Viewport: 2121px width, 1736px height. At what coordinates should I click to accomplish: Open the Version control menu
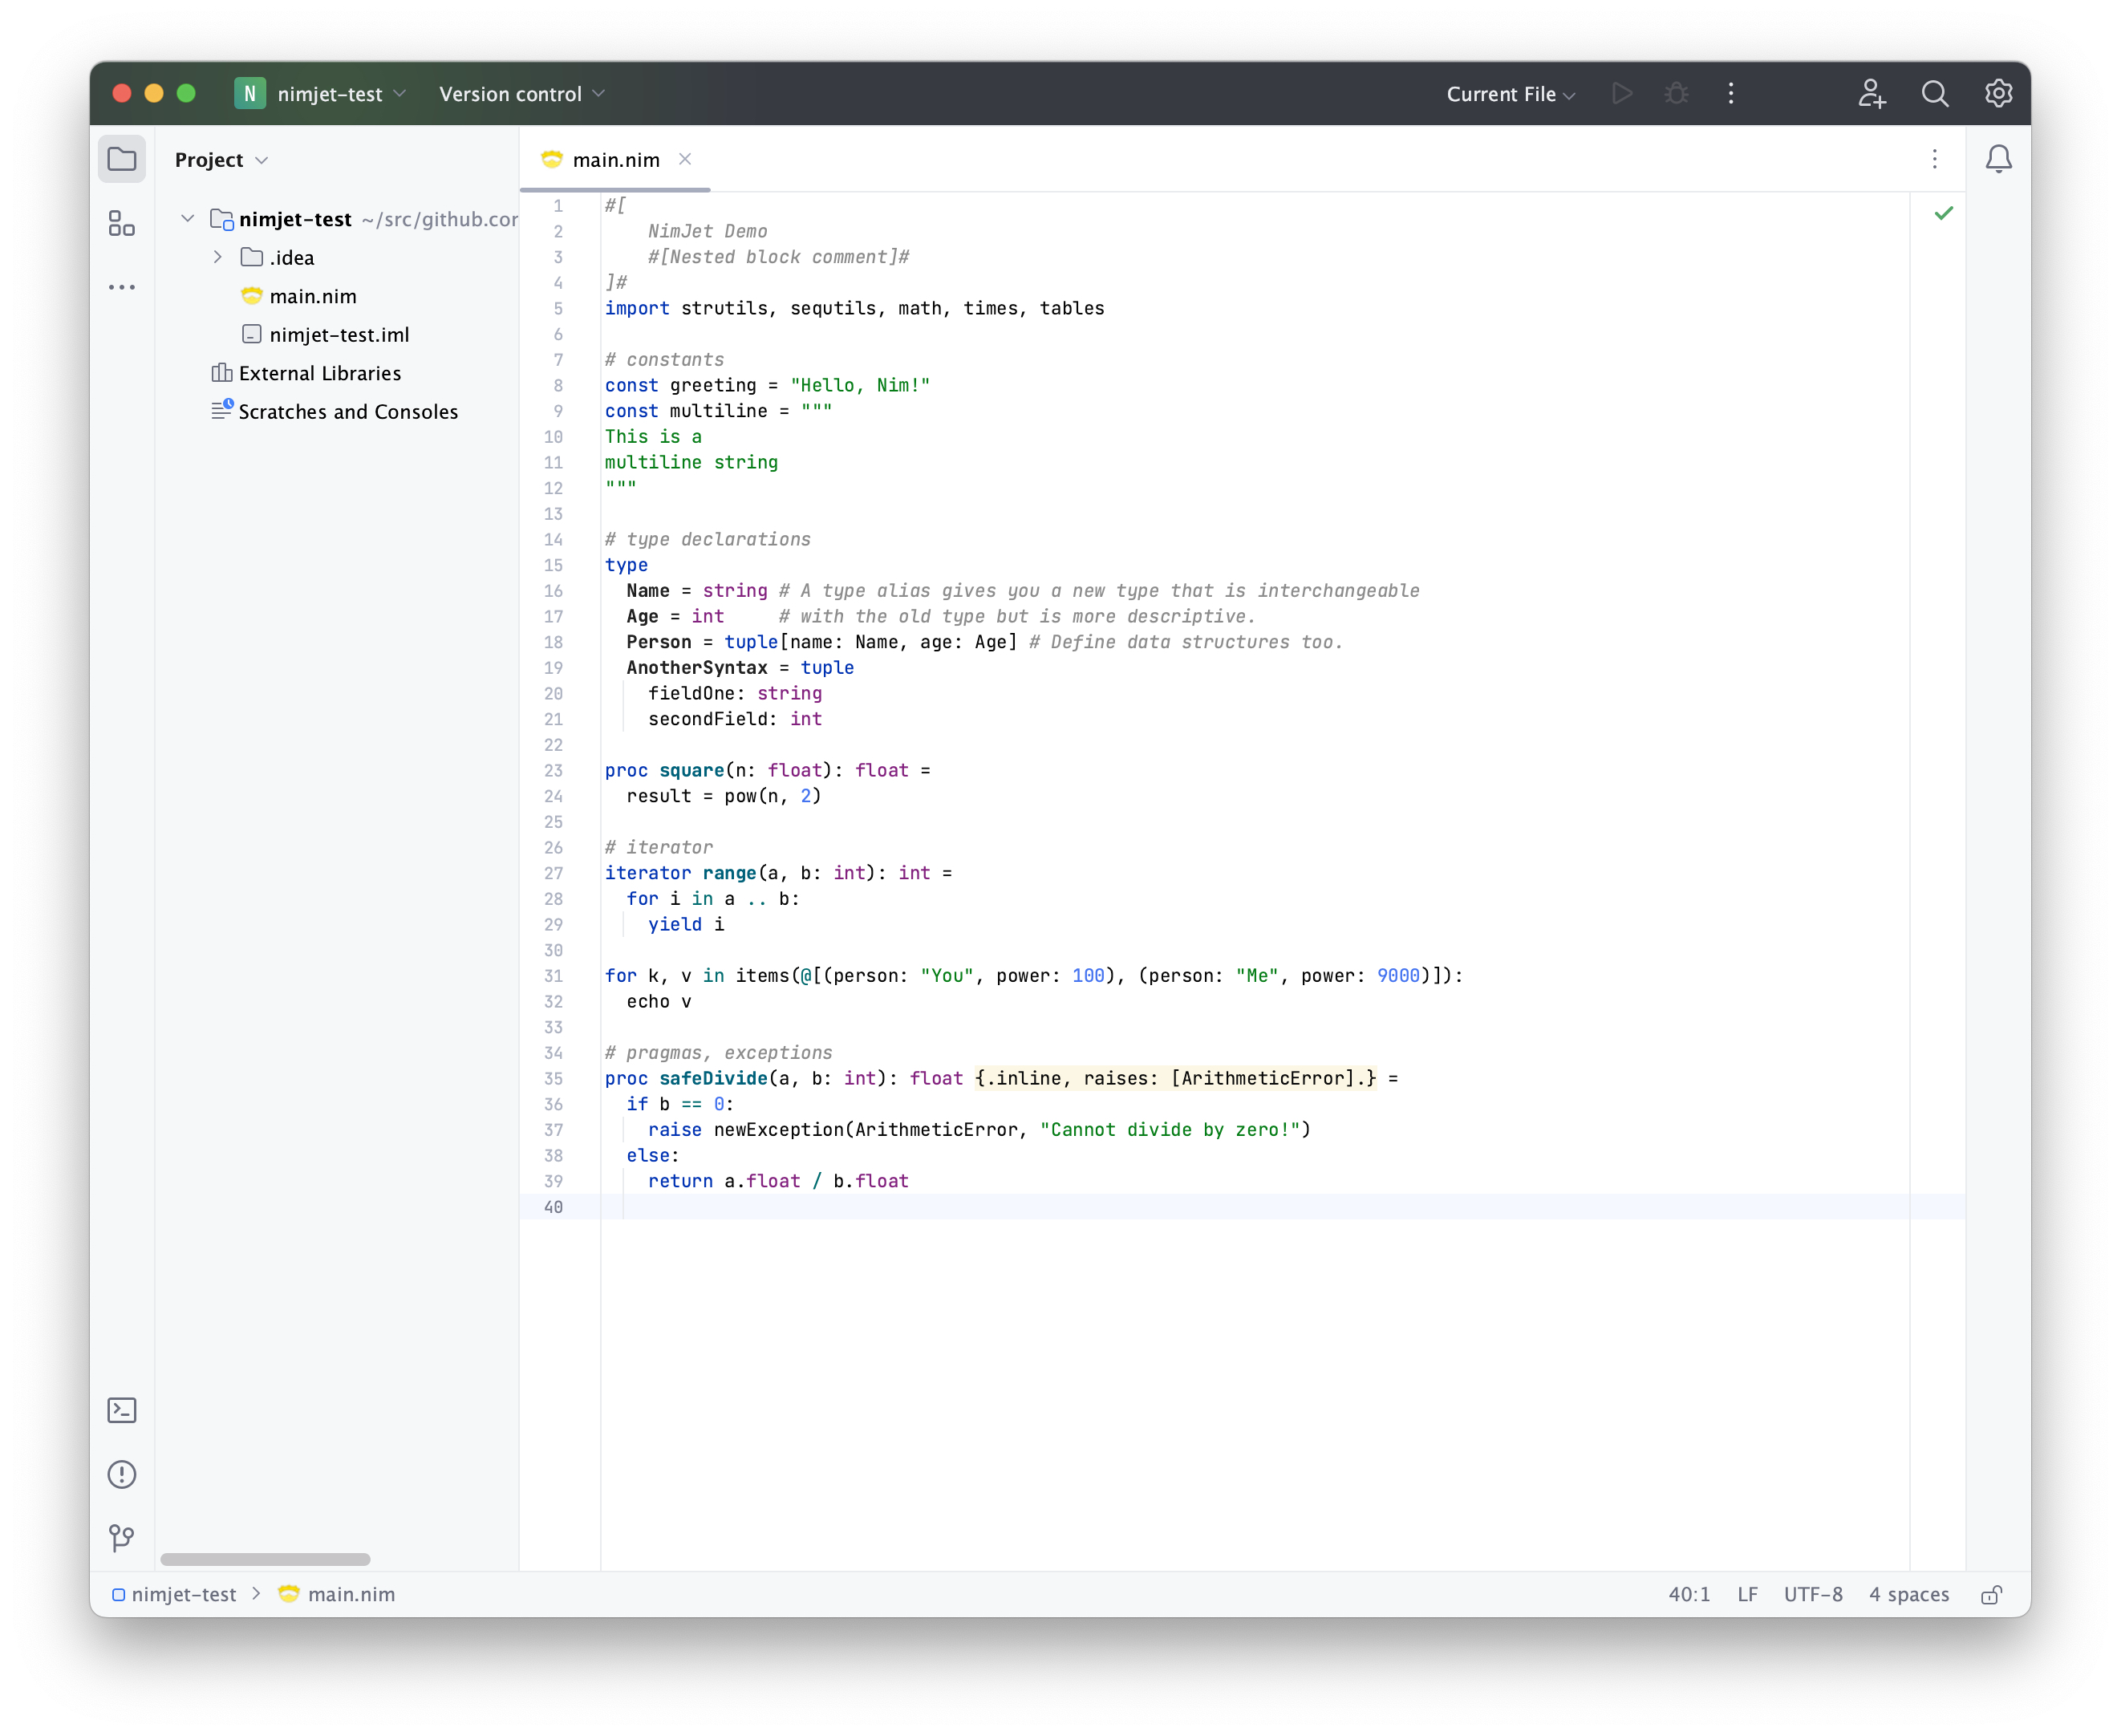tap(521, 94)
